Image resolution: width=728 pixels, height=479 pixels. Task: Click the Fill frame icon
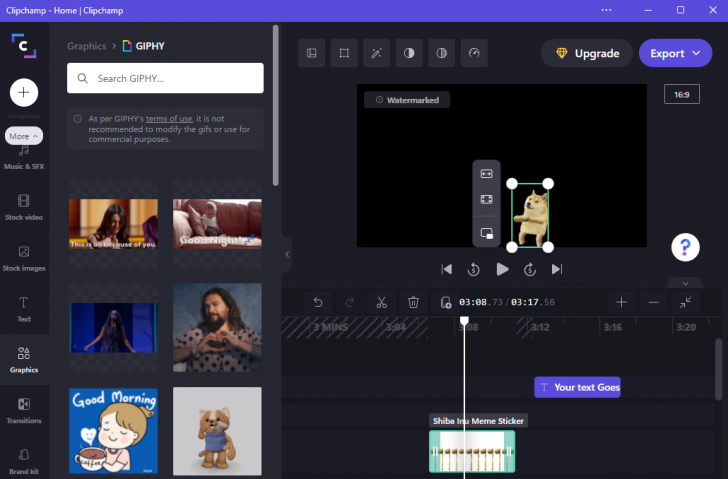click(487, 200)
